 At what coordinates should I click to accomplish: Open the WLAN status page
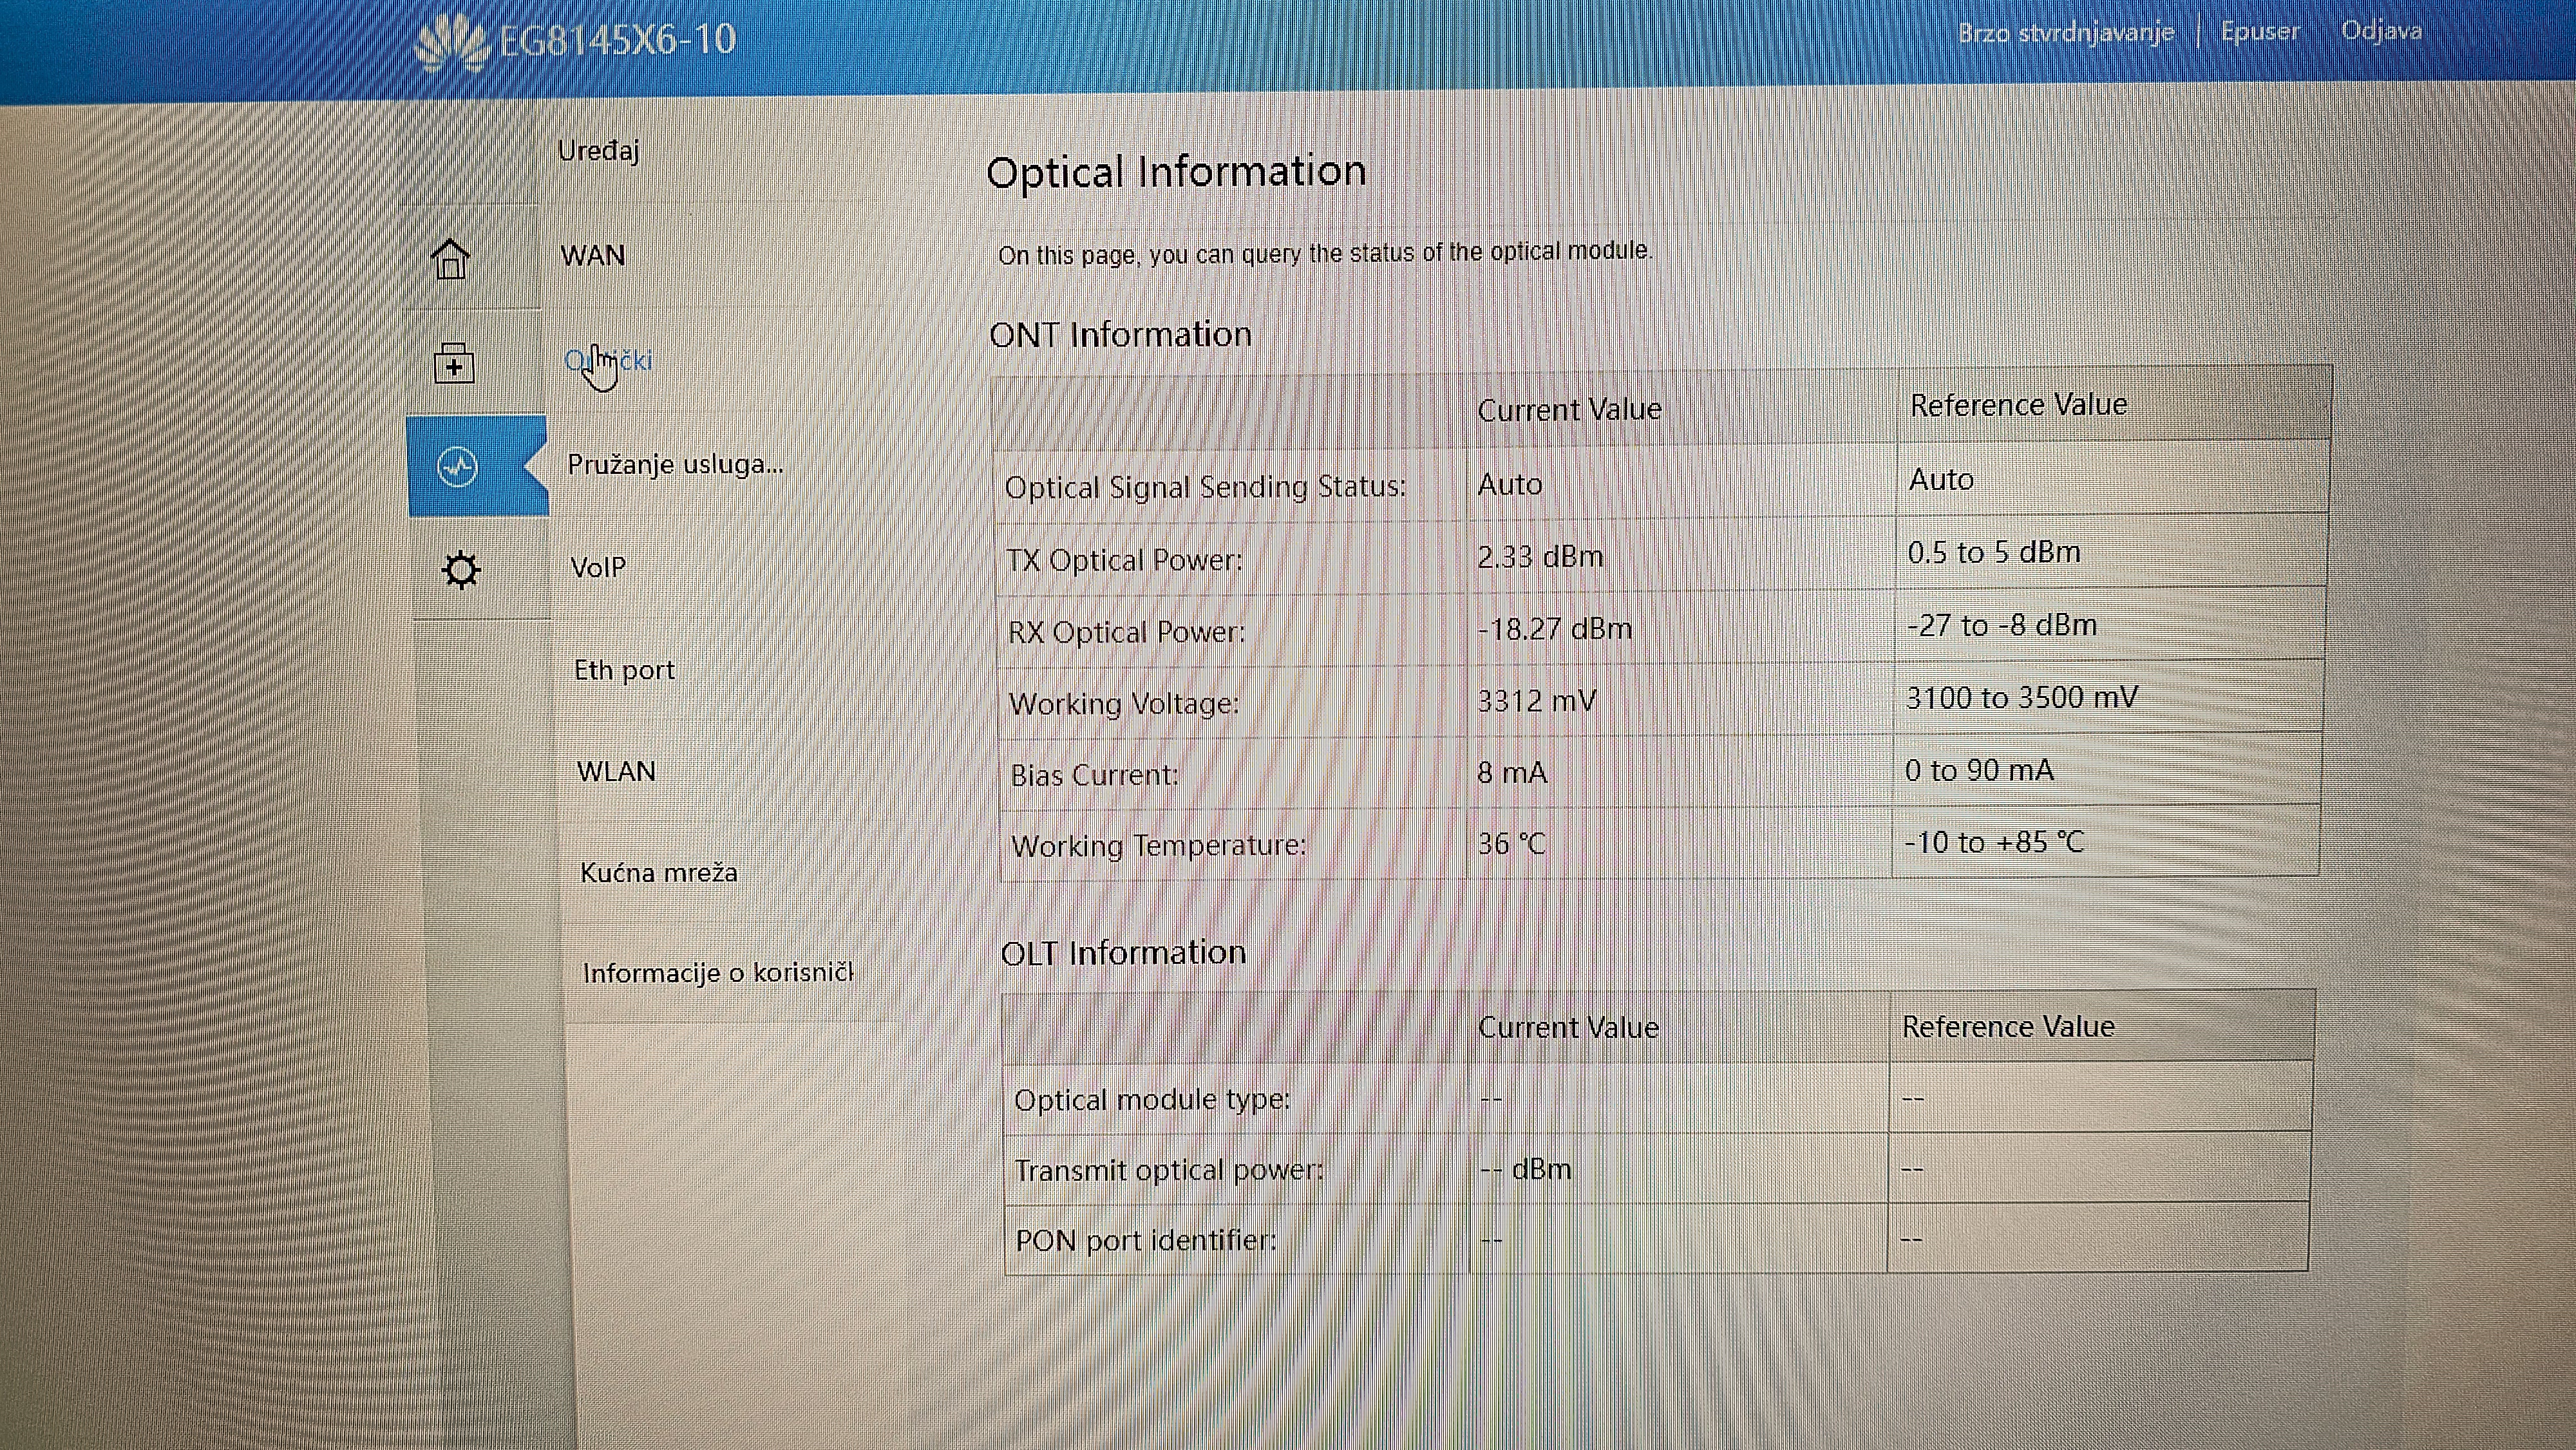click(x=616, y=771)
